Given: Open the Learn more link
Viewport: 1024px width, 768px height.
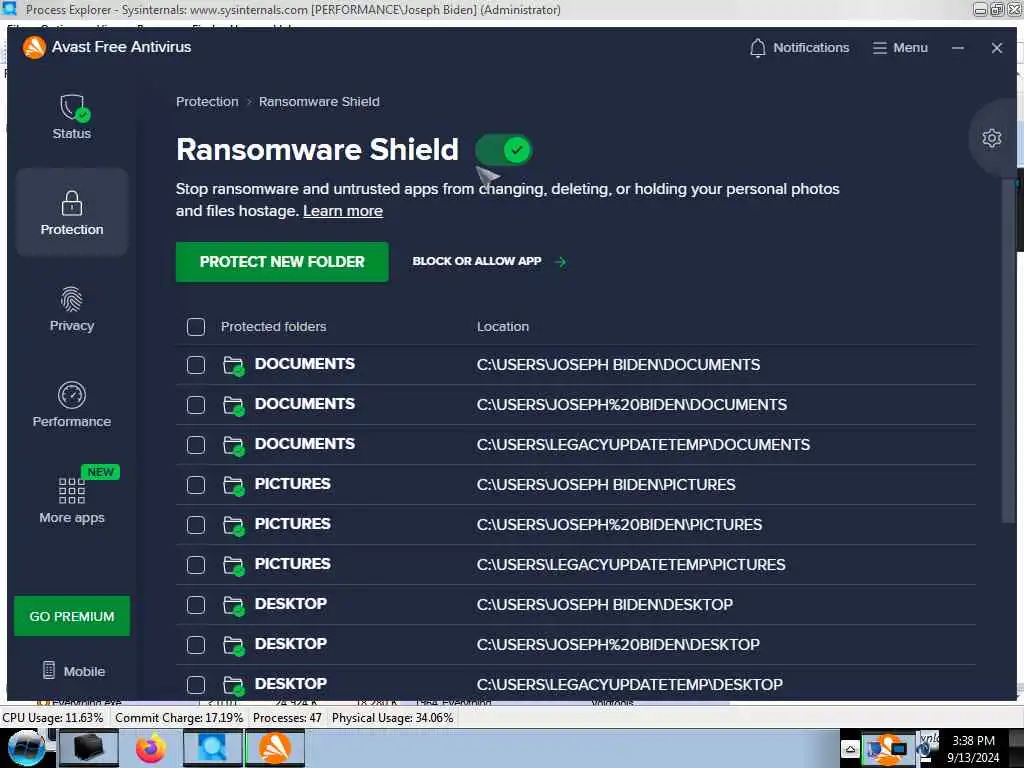Looking at the screenshot, I should tap(343, 211).
